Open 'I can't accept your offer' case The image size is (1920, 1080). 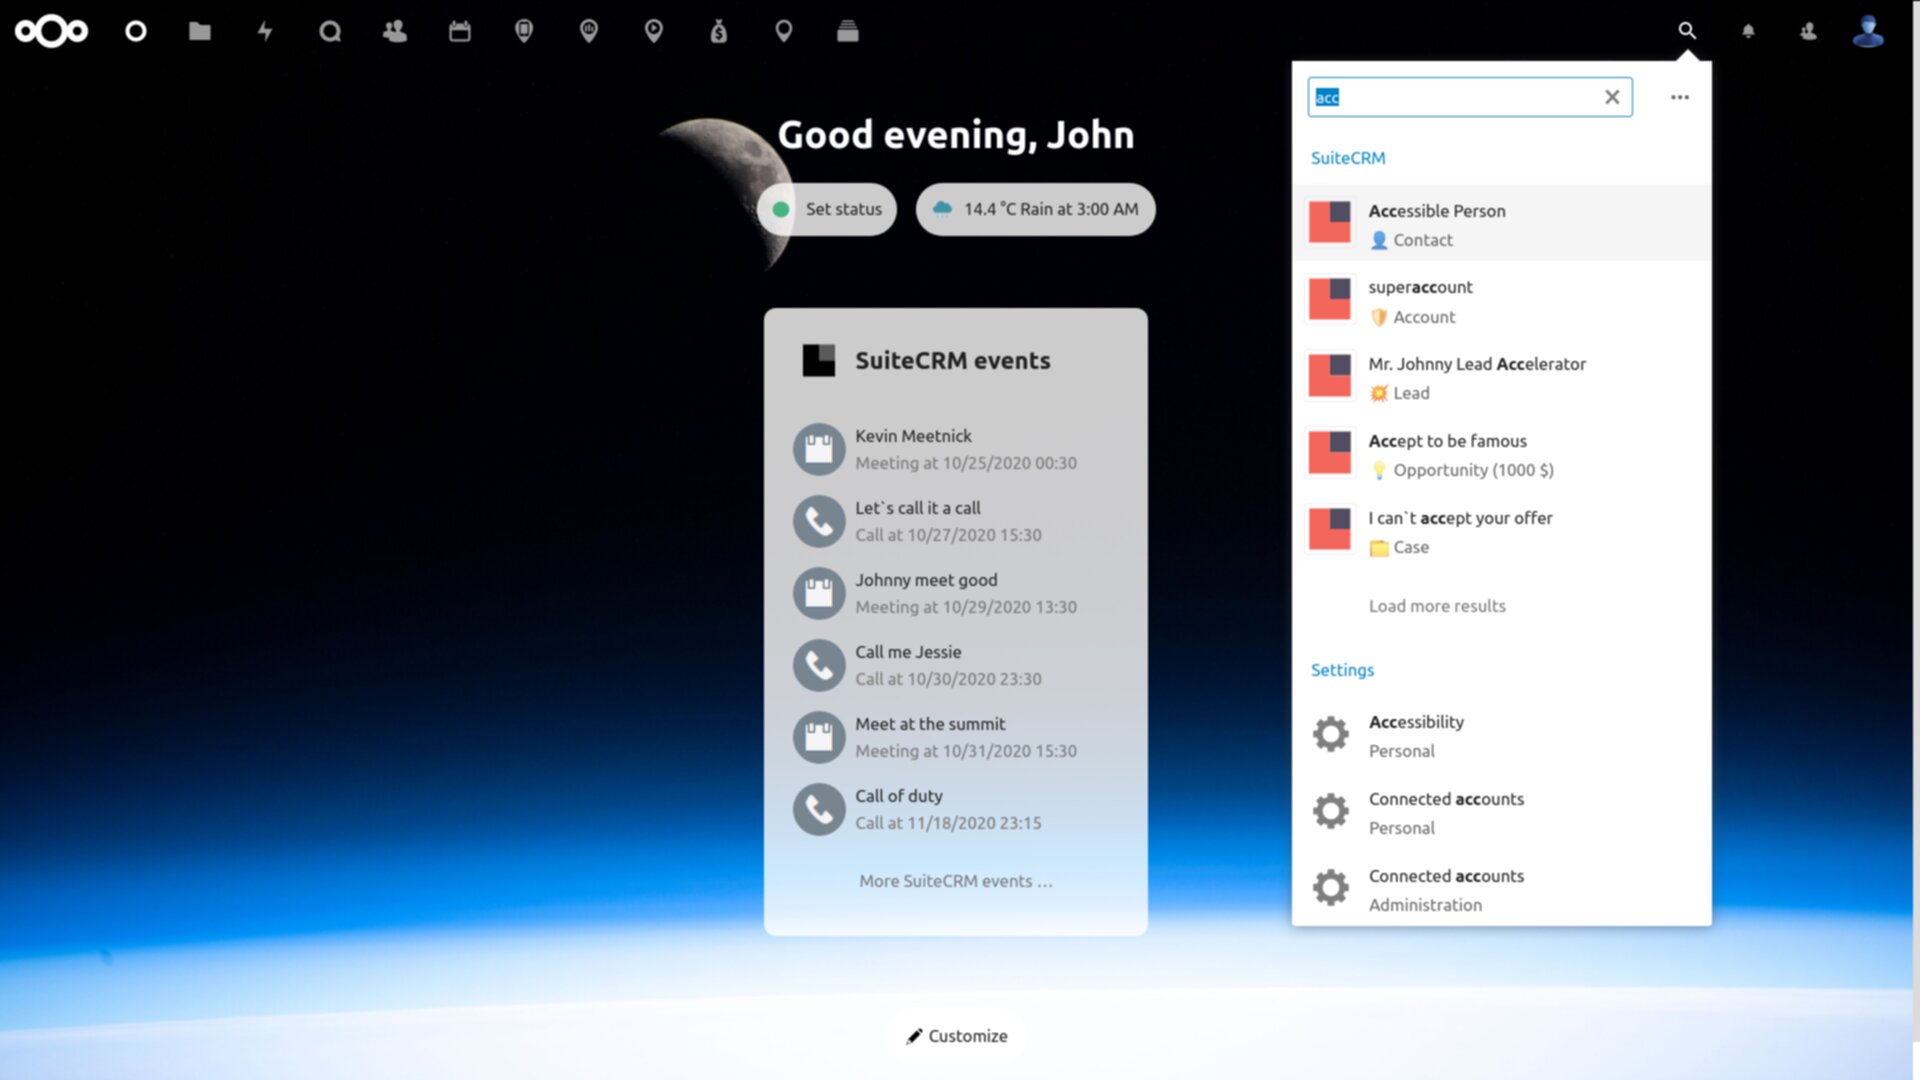click(x=1501, y=532)
